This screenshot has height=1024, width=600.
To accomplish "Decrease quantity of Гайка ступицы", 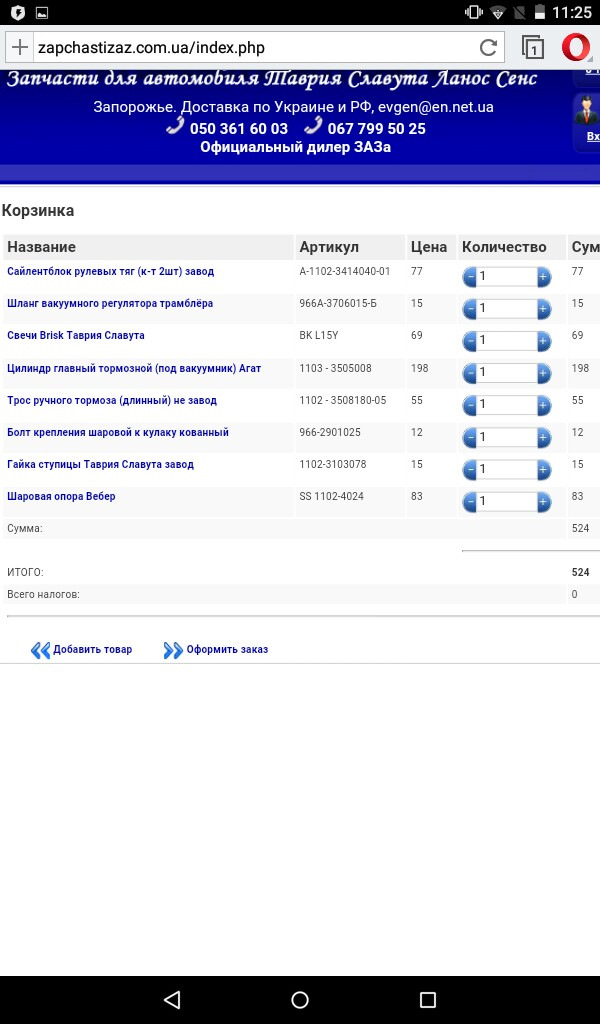I will (x=469, y=470).
